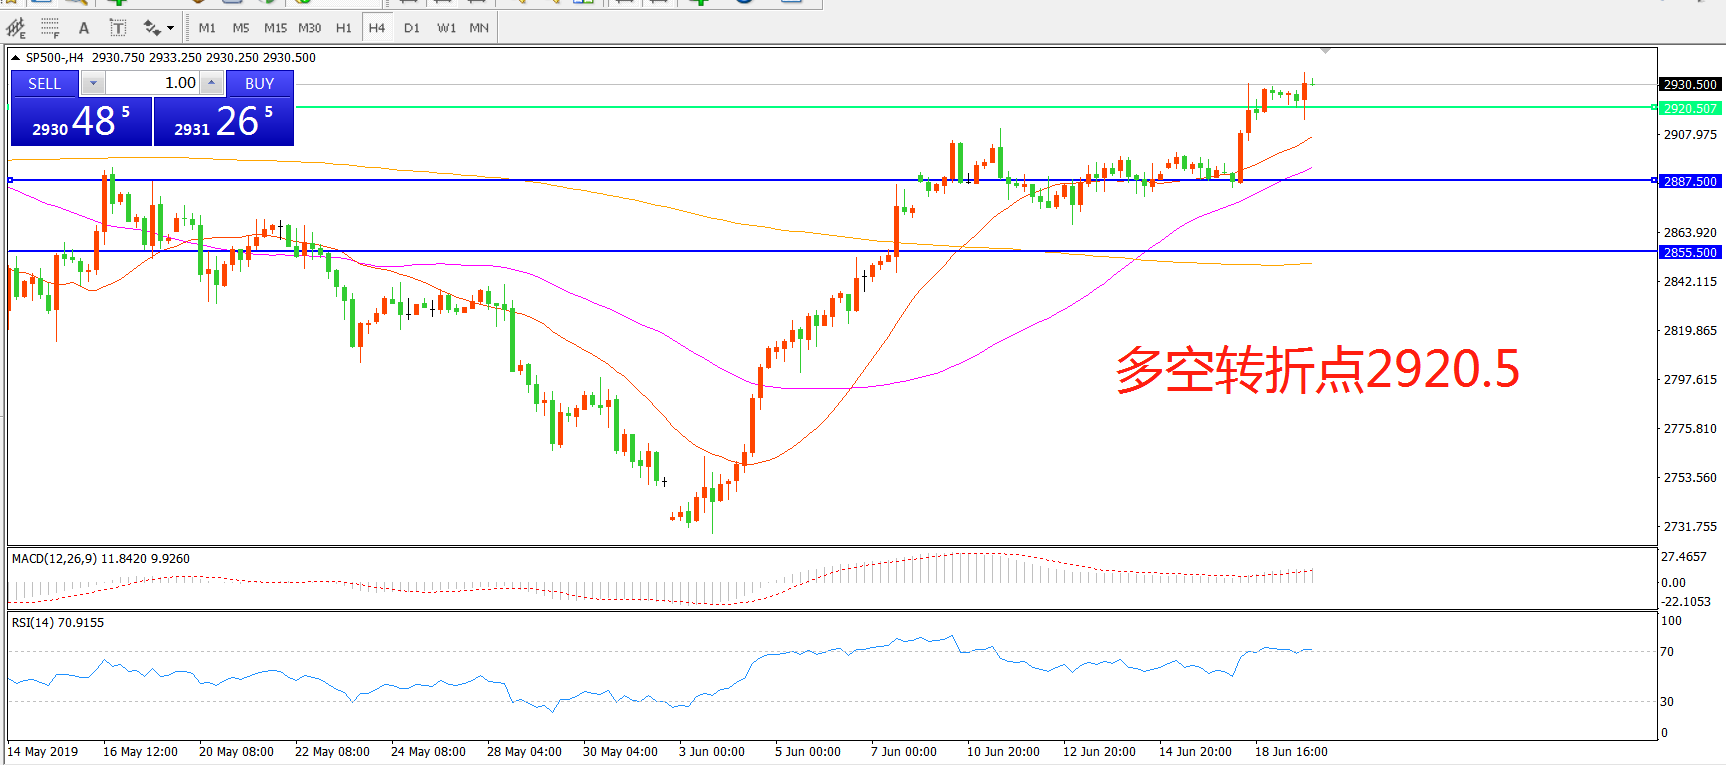Image resolution: width=1726 pixels, height=765 pixels.
Task: Select the Fibonacci Retracement tool
Action: click(x=50, y=28)
